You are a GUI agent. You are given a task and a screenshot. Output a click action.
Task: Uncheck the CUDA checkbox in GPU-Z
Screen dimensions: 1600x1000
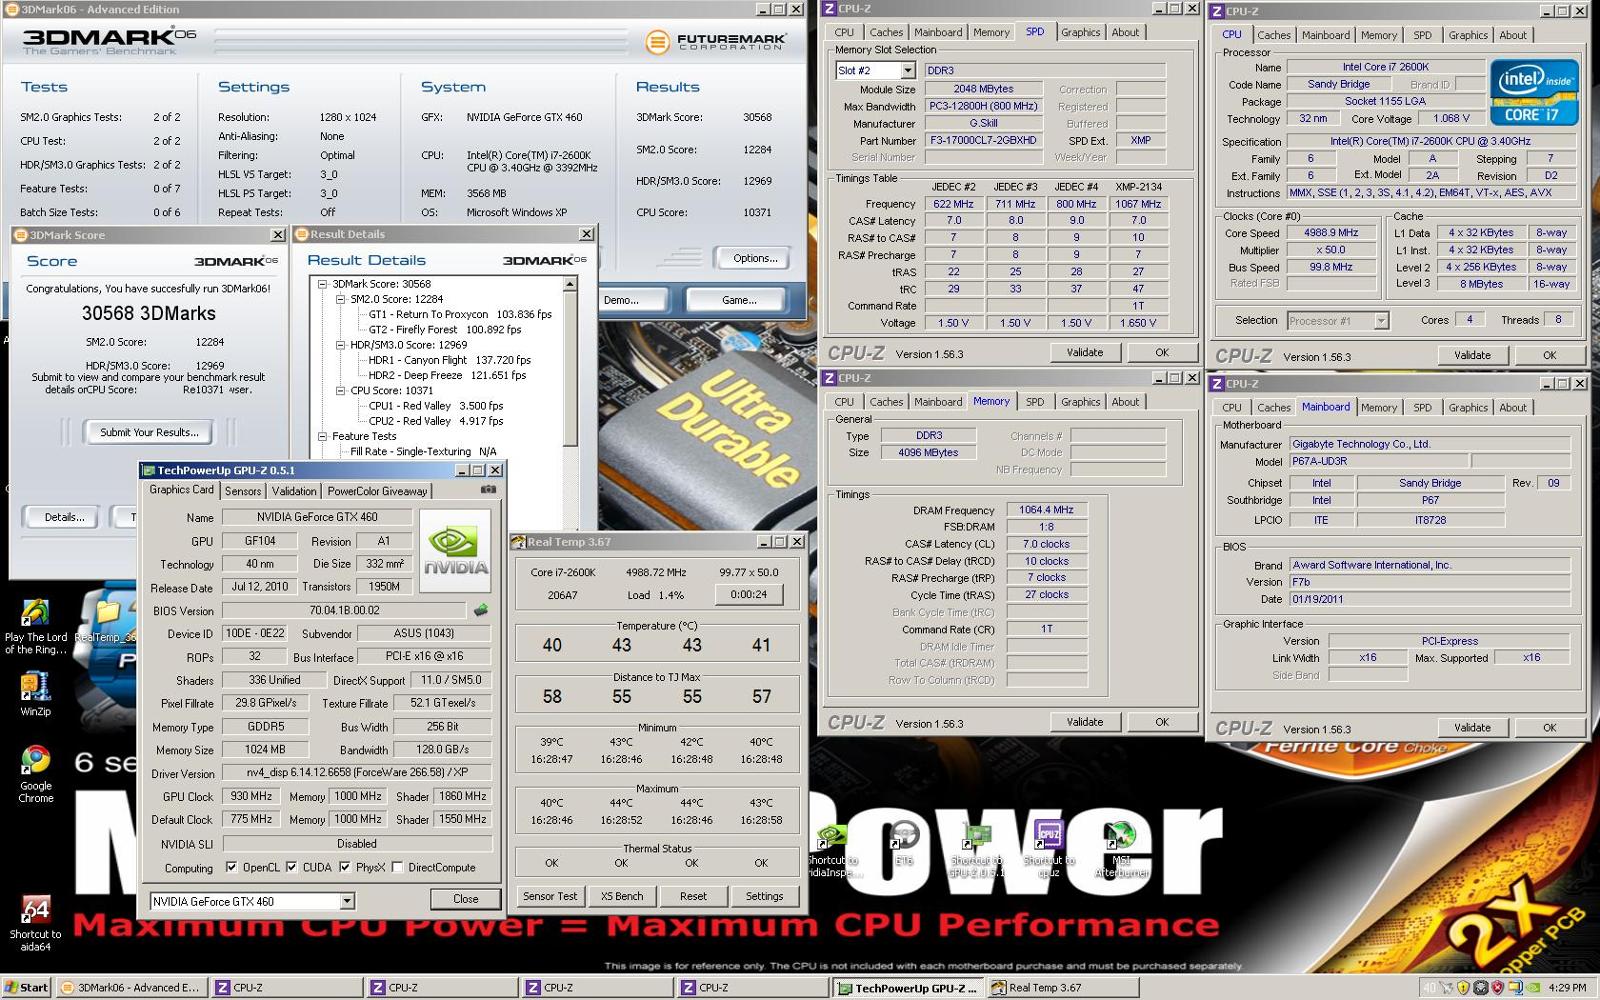click(292, 867)
